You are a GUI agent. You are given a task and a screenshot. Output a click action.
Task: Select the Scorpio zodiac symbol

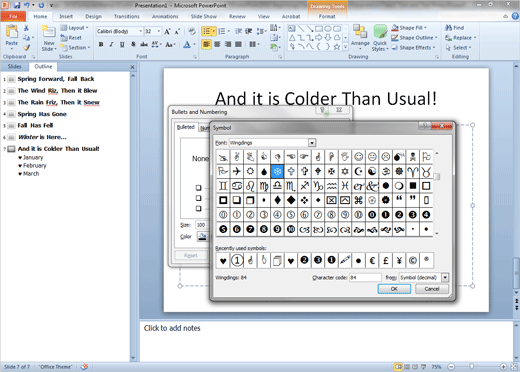(x=291, y=186)
